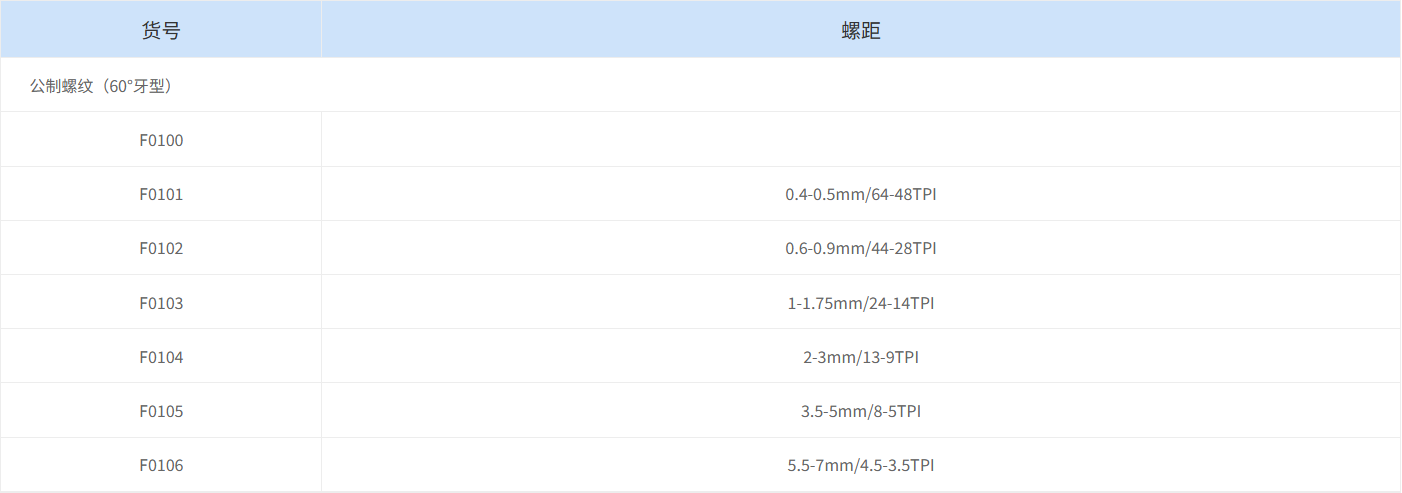
Task: Click the 2-3mm/13-9TPI pitch cell
Action: [860, 357]
